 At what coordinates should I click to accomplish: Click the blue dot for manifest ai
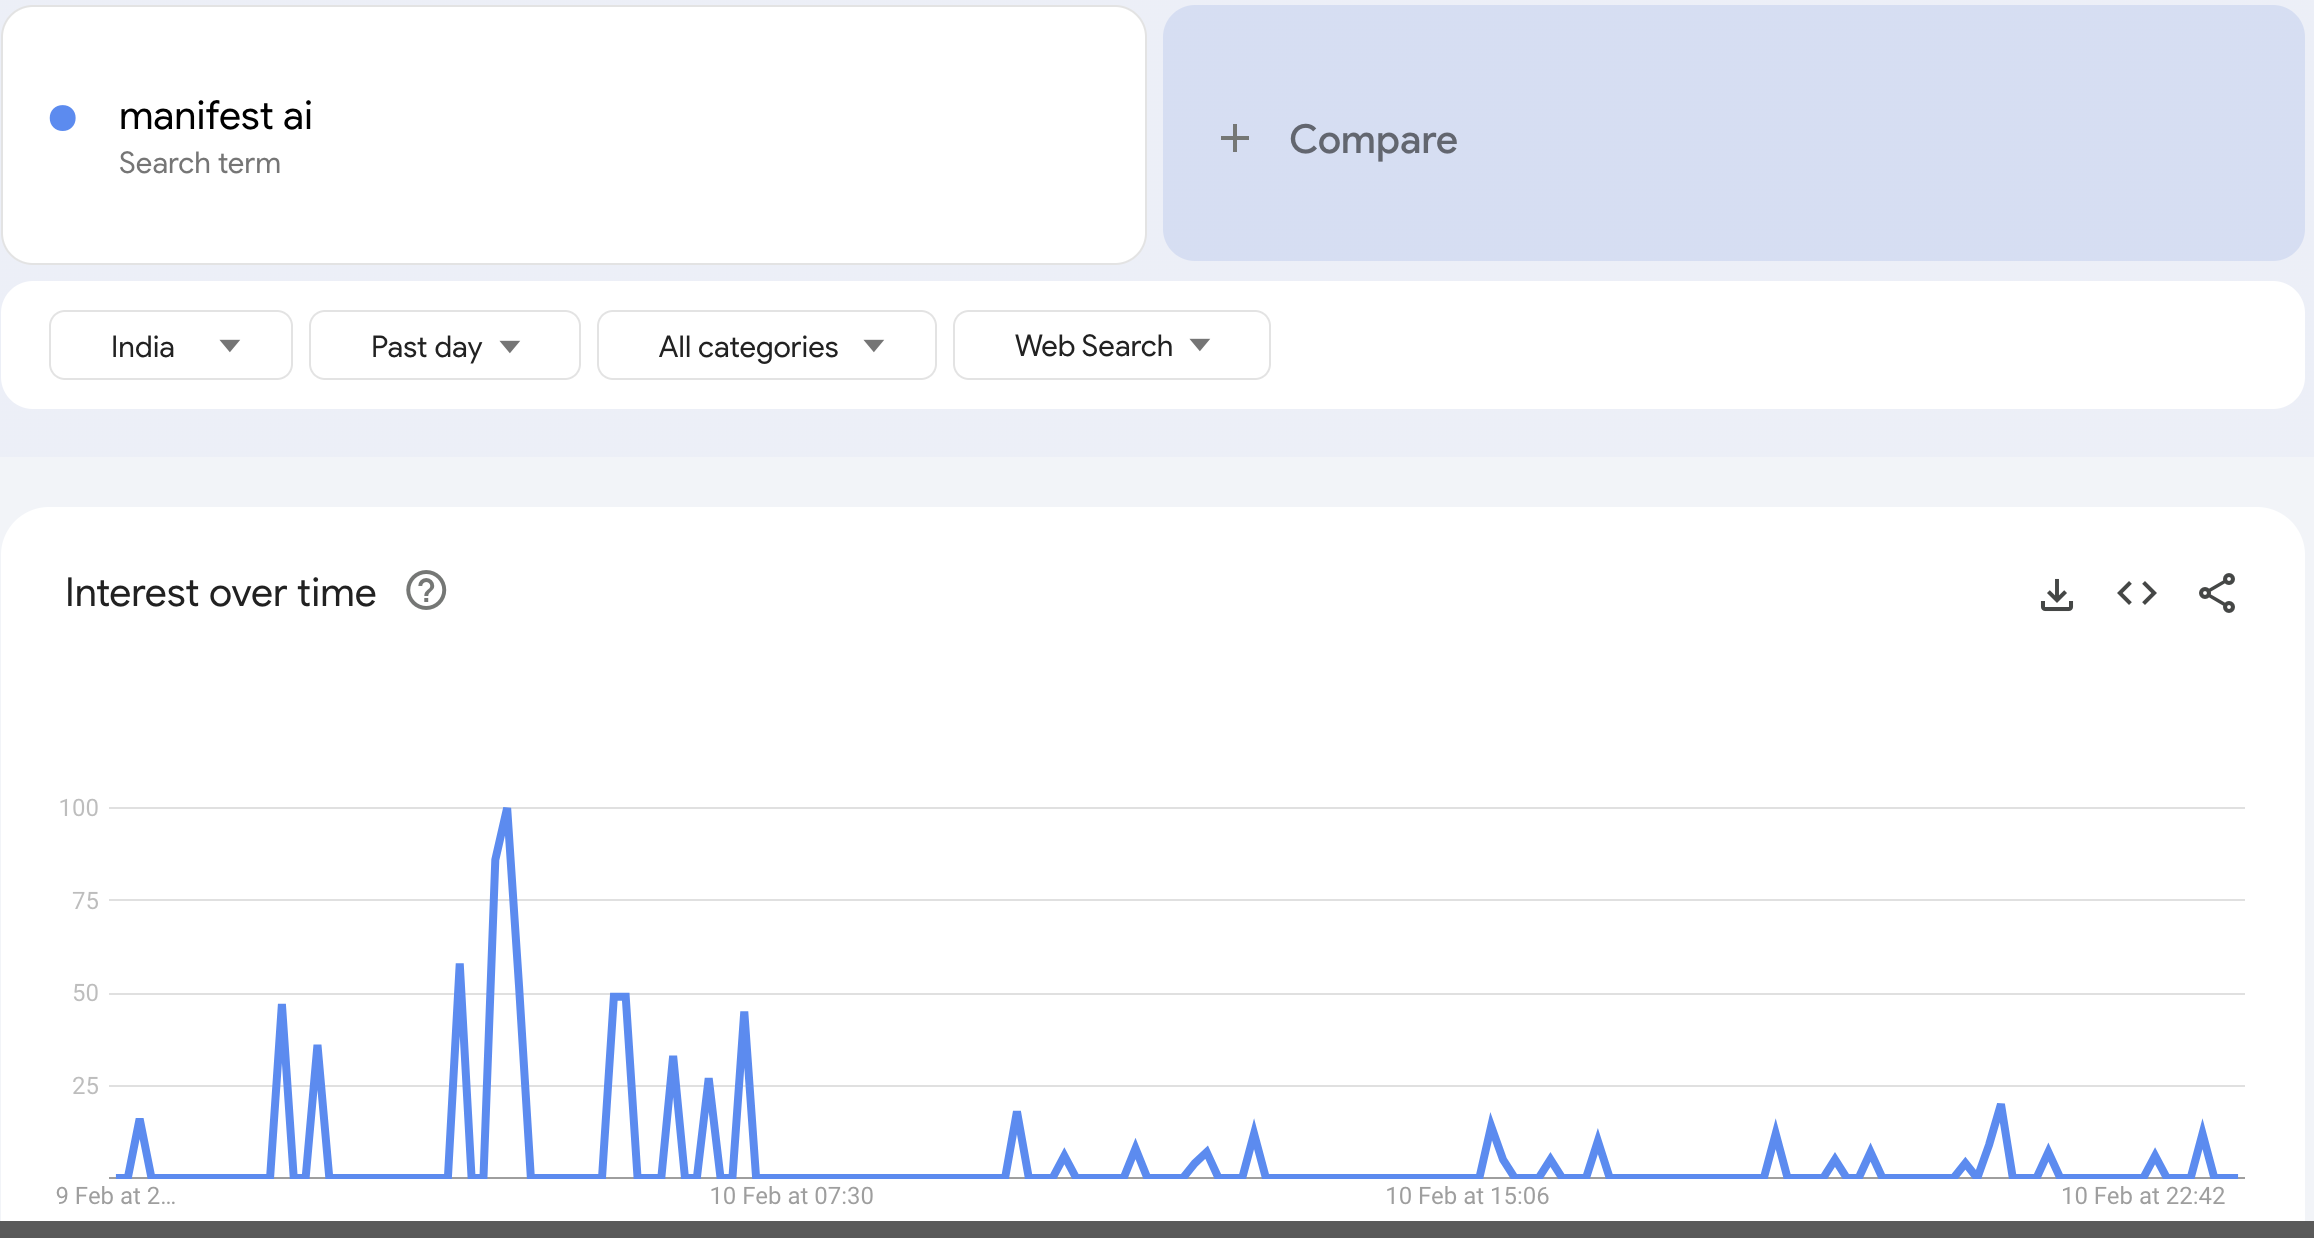[63, 118]
